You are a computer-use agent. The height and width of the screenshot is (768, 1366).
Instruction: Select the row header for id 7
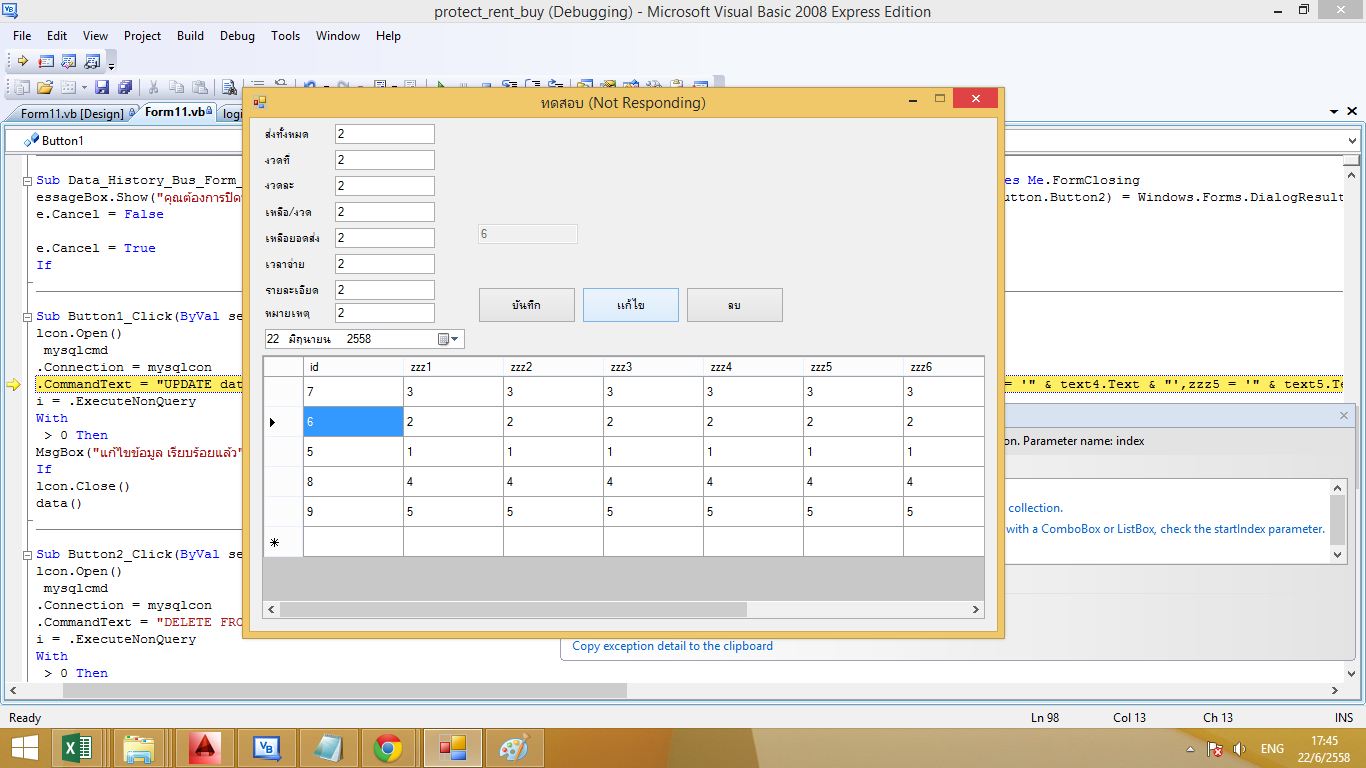[x=283, y=392]
